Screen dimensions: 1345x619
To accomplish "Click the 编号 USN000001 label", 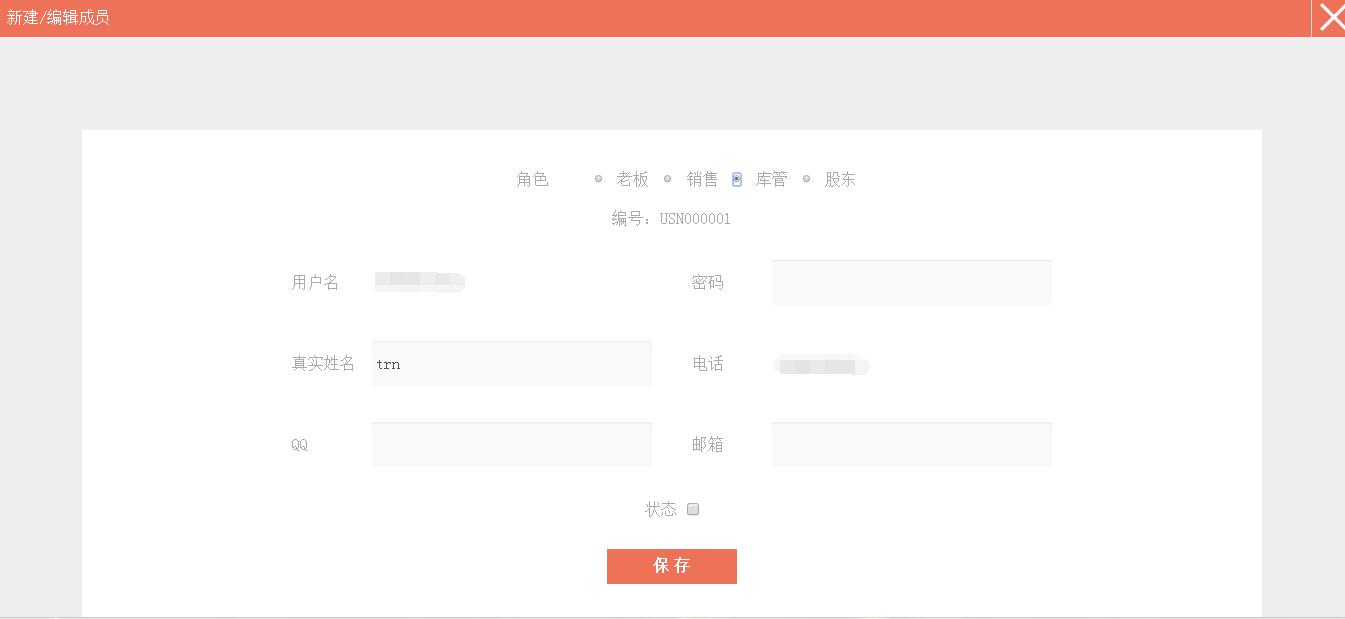I will coord(671,219).
